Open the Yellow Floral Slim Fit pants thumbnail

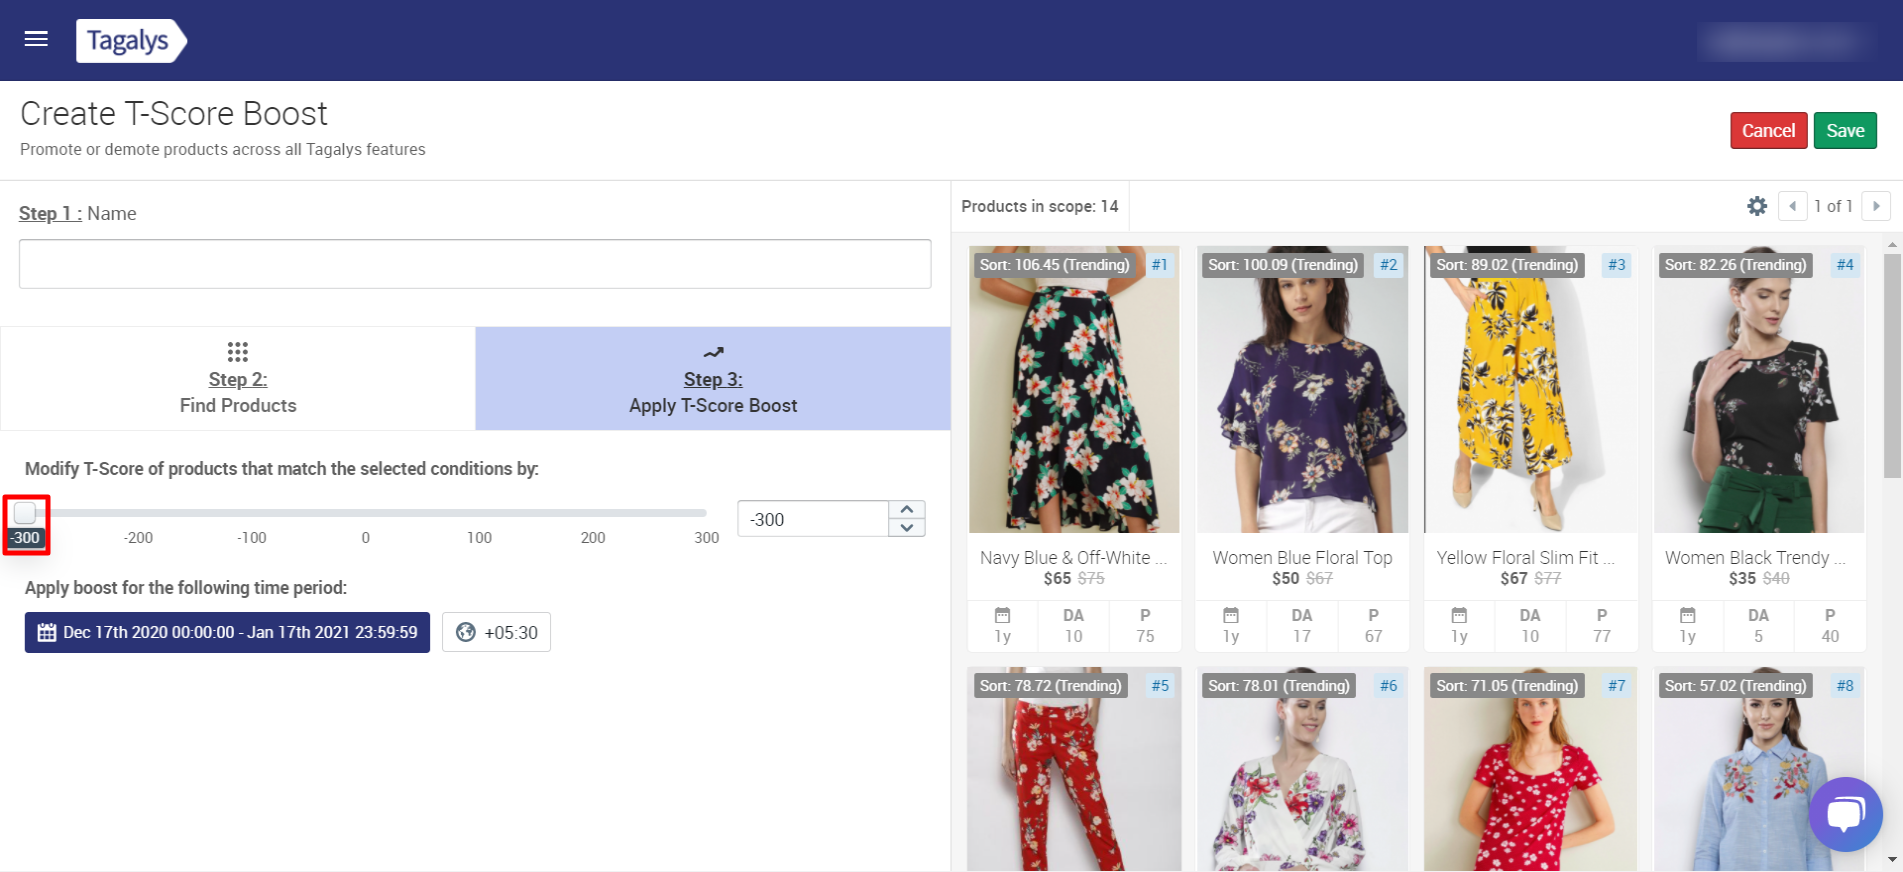(1530, 390)
